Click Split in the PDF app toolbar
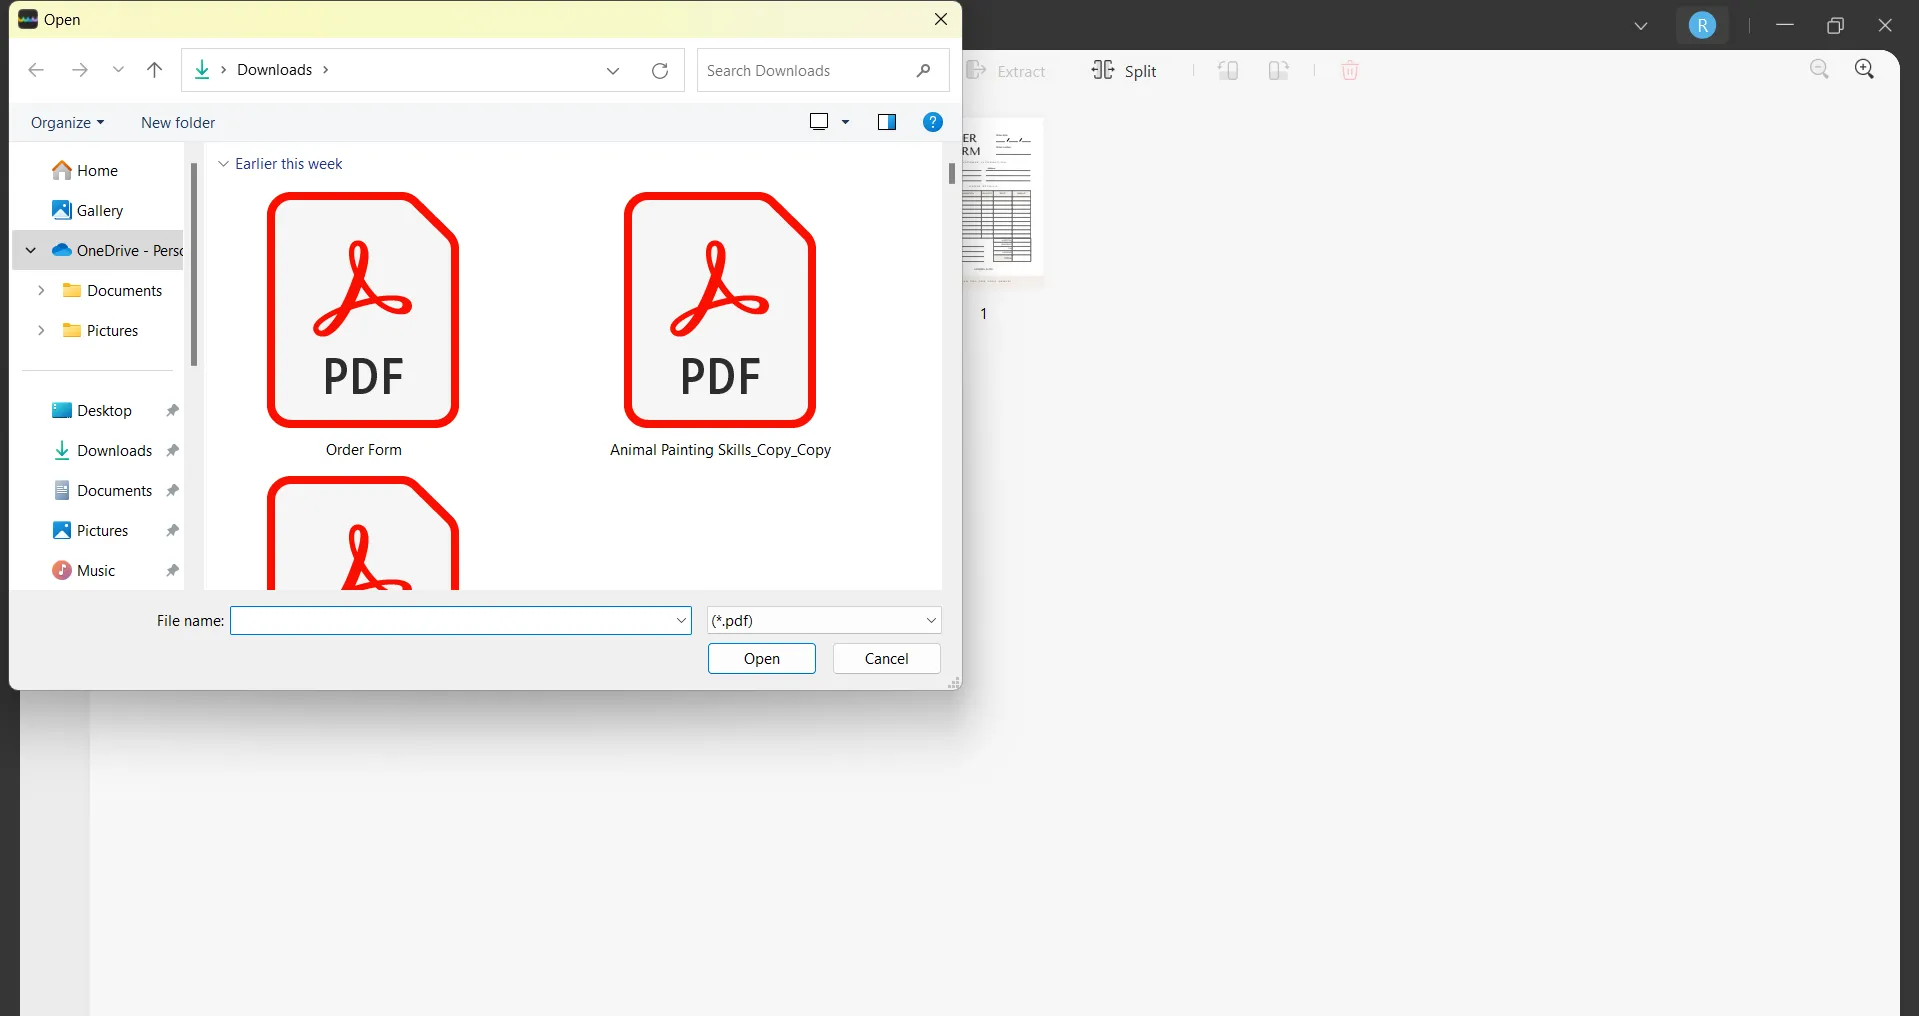Screen dimensions: 1919x1016 pos(1124,71)
